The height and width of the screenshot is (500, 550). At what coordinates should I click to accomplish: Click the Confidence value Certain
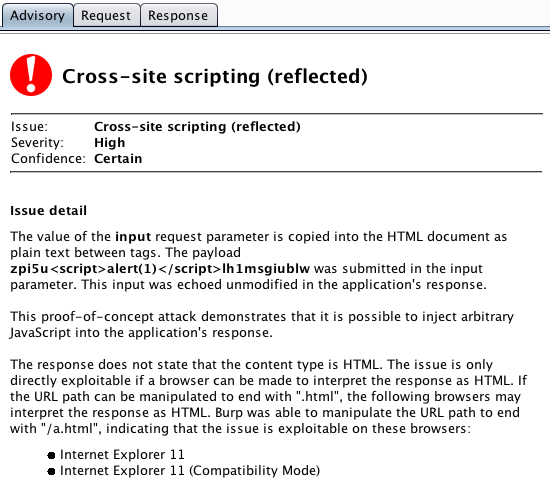118,159
